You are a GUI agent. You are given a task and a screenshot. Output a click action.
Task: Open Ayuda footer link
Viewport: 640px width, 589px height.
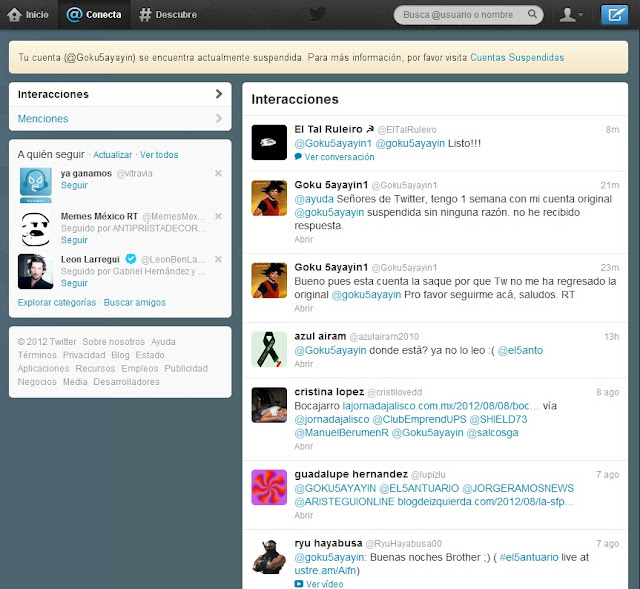(163, 342)
